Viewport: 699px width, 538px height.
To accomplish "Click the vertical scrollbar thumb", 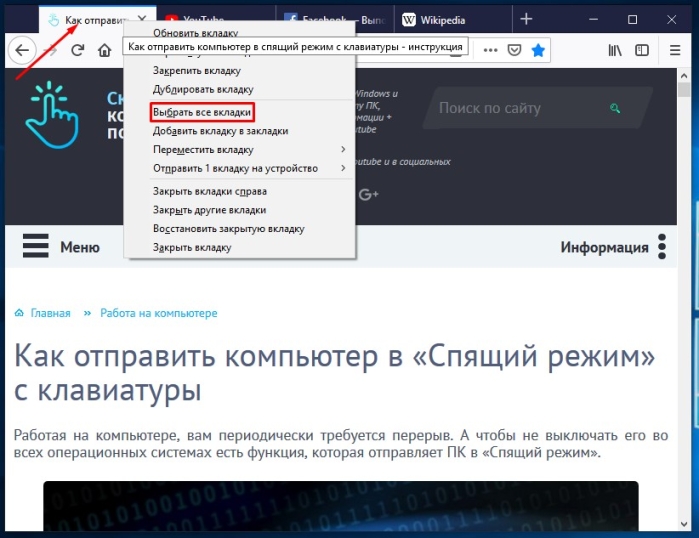I will point(683,90).
